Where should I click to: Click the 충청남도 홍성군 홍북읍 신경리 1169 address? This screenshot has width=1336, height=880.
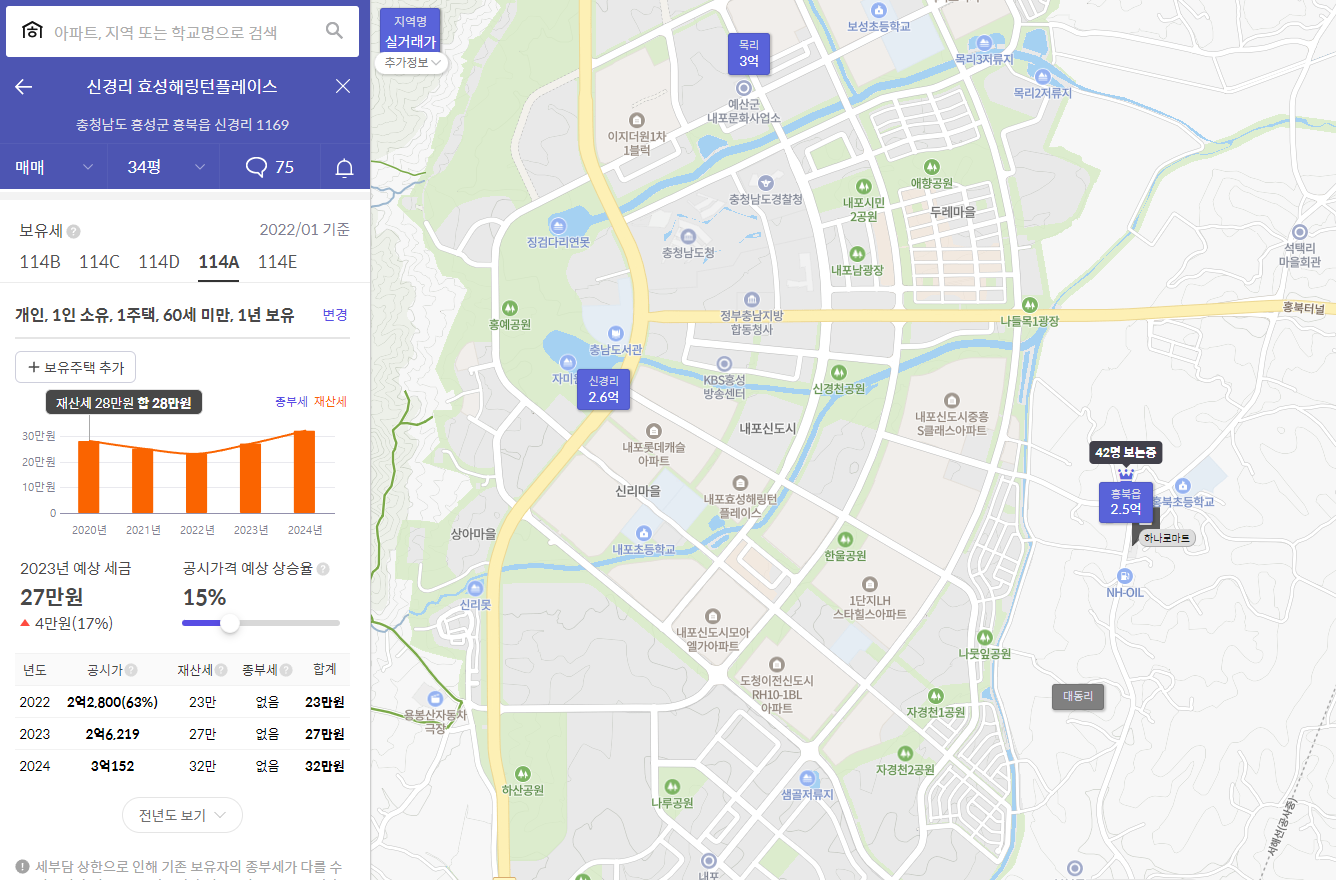pos(183,125)
